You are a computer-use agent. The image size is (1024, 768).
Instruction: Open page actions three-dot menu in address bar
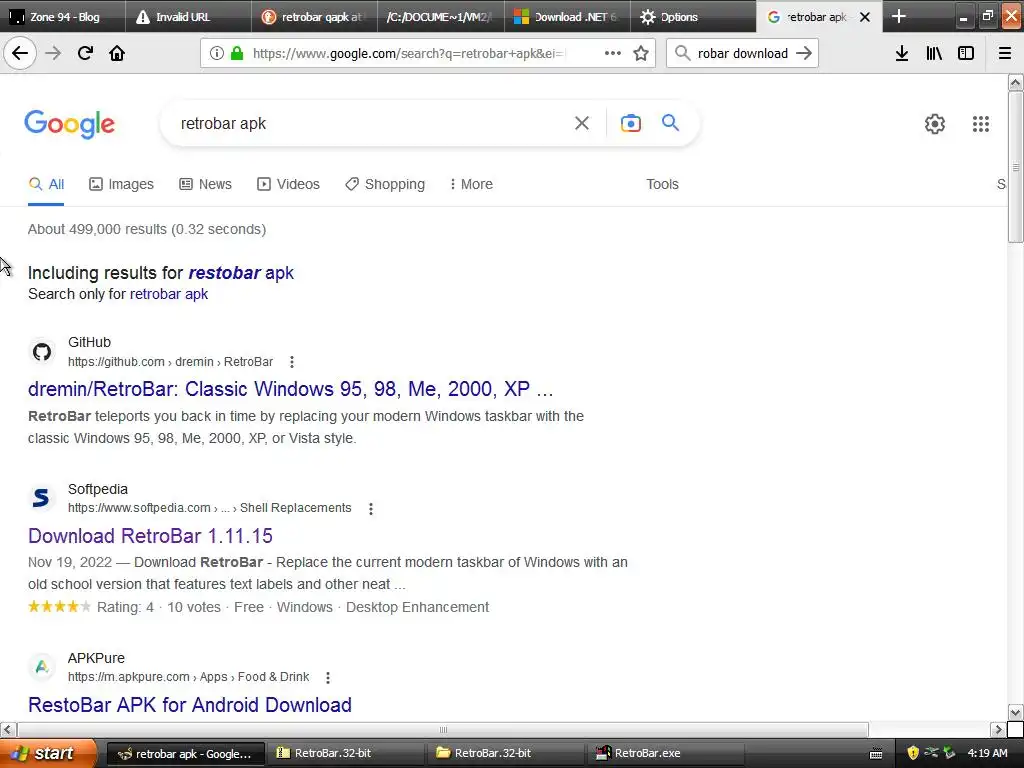click(613, 54)
